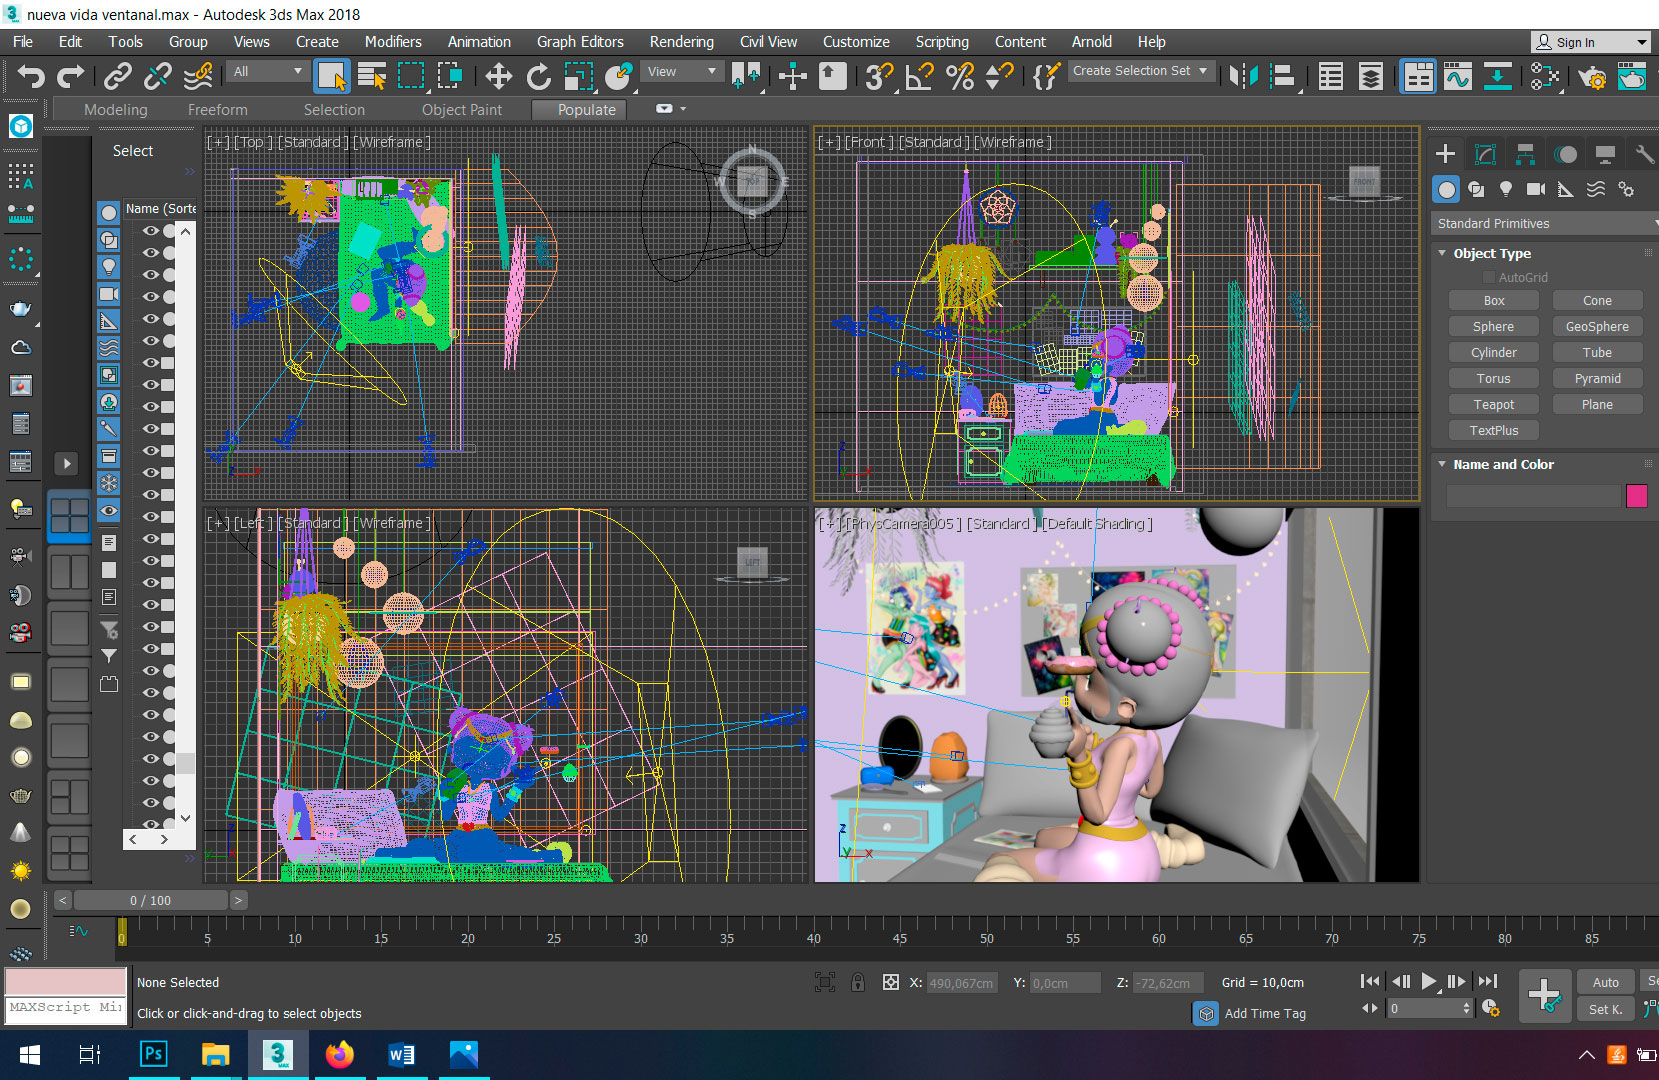Viewport: 1659px width, 1080px height.
Task: Open Utilities panel wrench icon
Action: pos(1643,154)
